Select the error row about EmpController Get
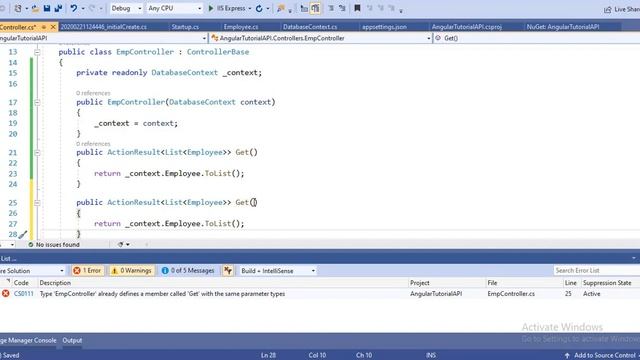 320,293
